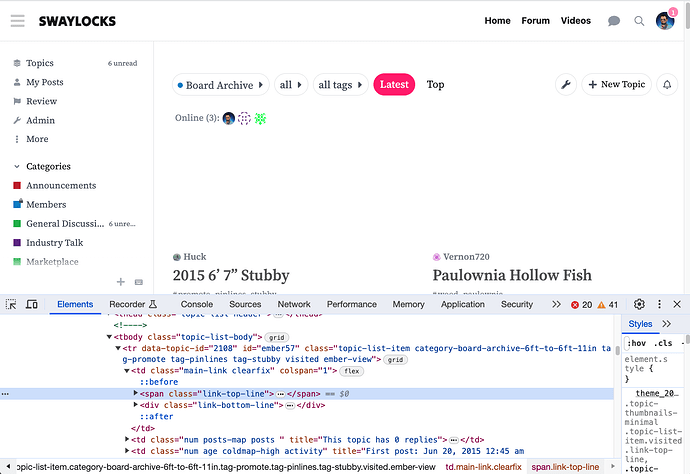Image resolution: width=690 pixels, height=474 pixels.
Task: Click Huck's small avatar icon
Action: coord(177,257)
